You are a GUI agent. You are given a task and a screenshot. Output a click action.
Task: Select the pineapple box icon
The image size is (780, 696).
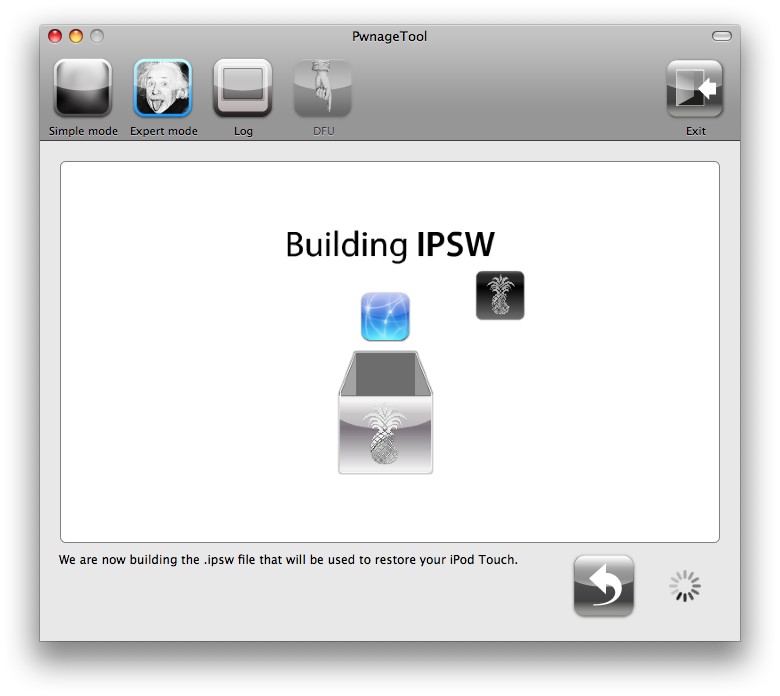(386, 412)
